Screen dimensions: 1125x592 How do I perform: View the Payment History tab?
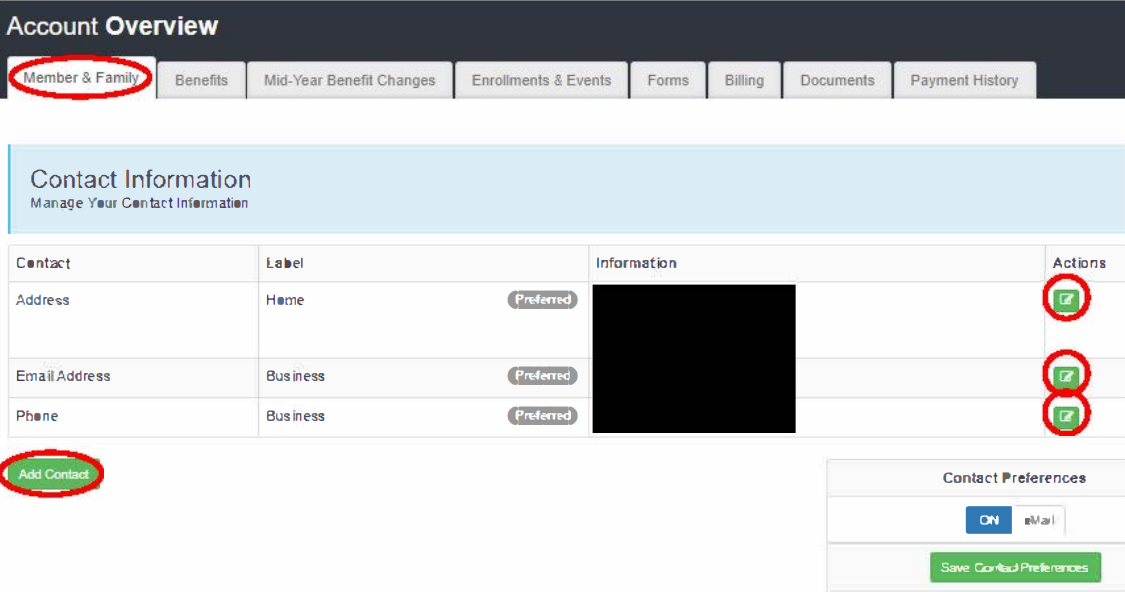pyautogui.click(x=964, y=80)
